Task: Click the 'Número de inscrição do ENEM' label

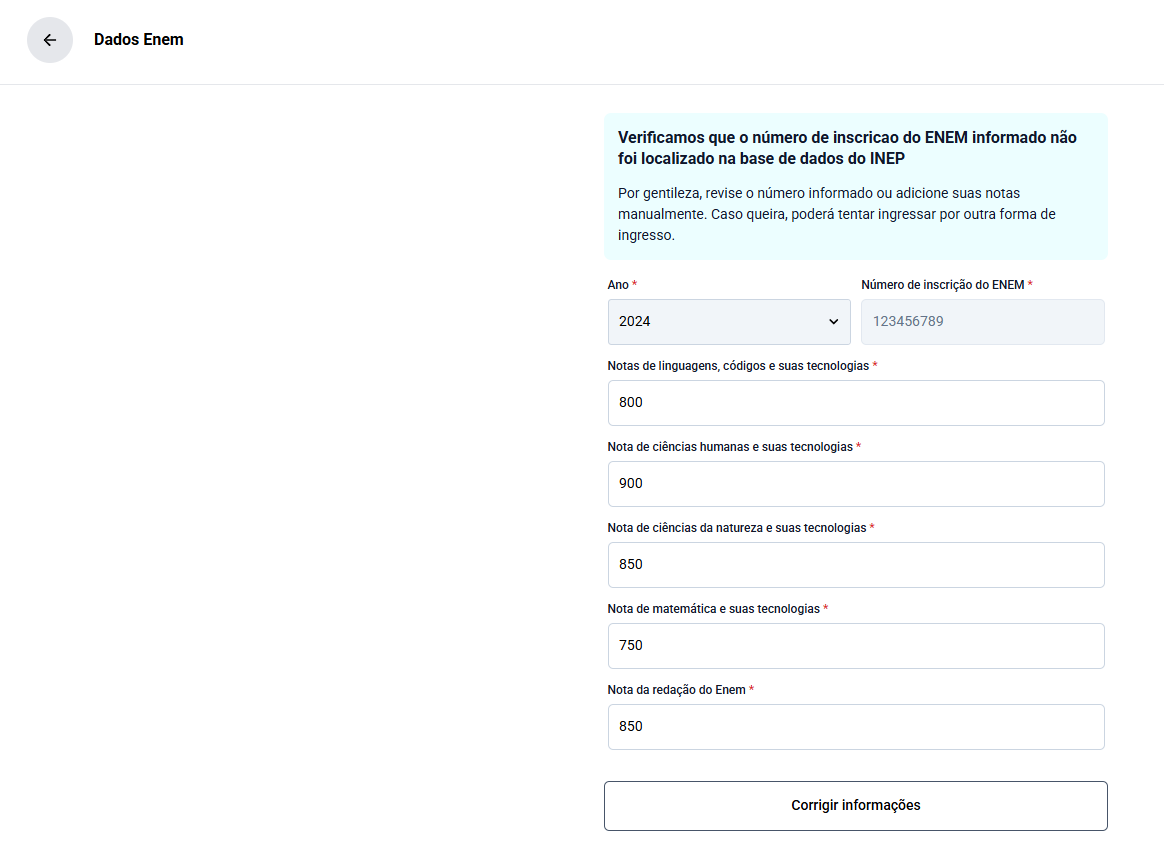Action: (946, 284)
